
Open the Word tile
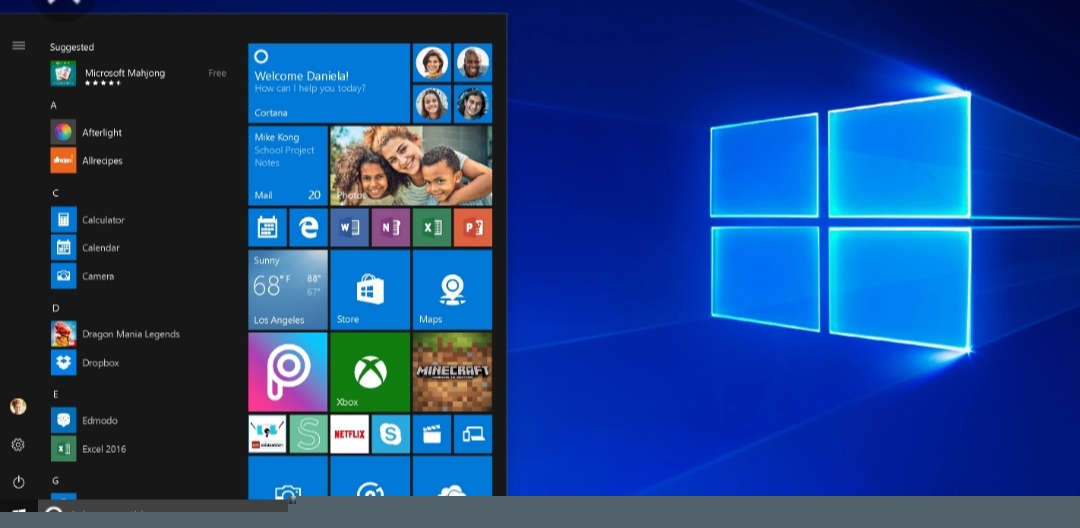[349, 227]
